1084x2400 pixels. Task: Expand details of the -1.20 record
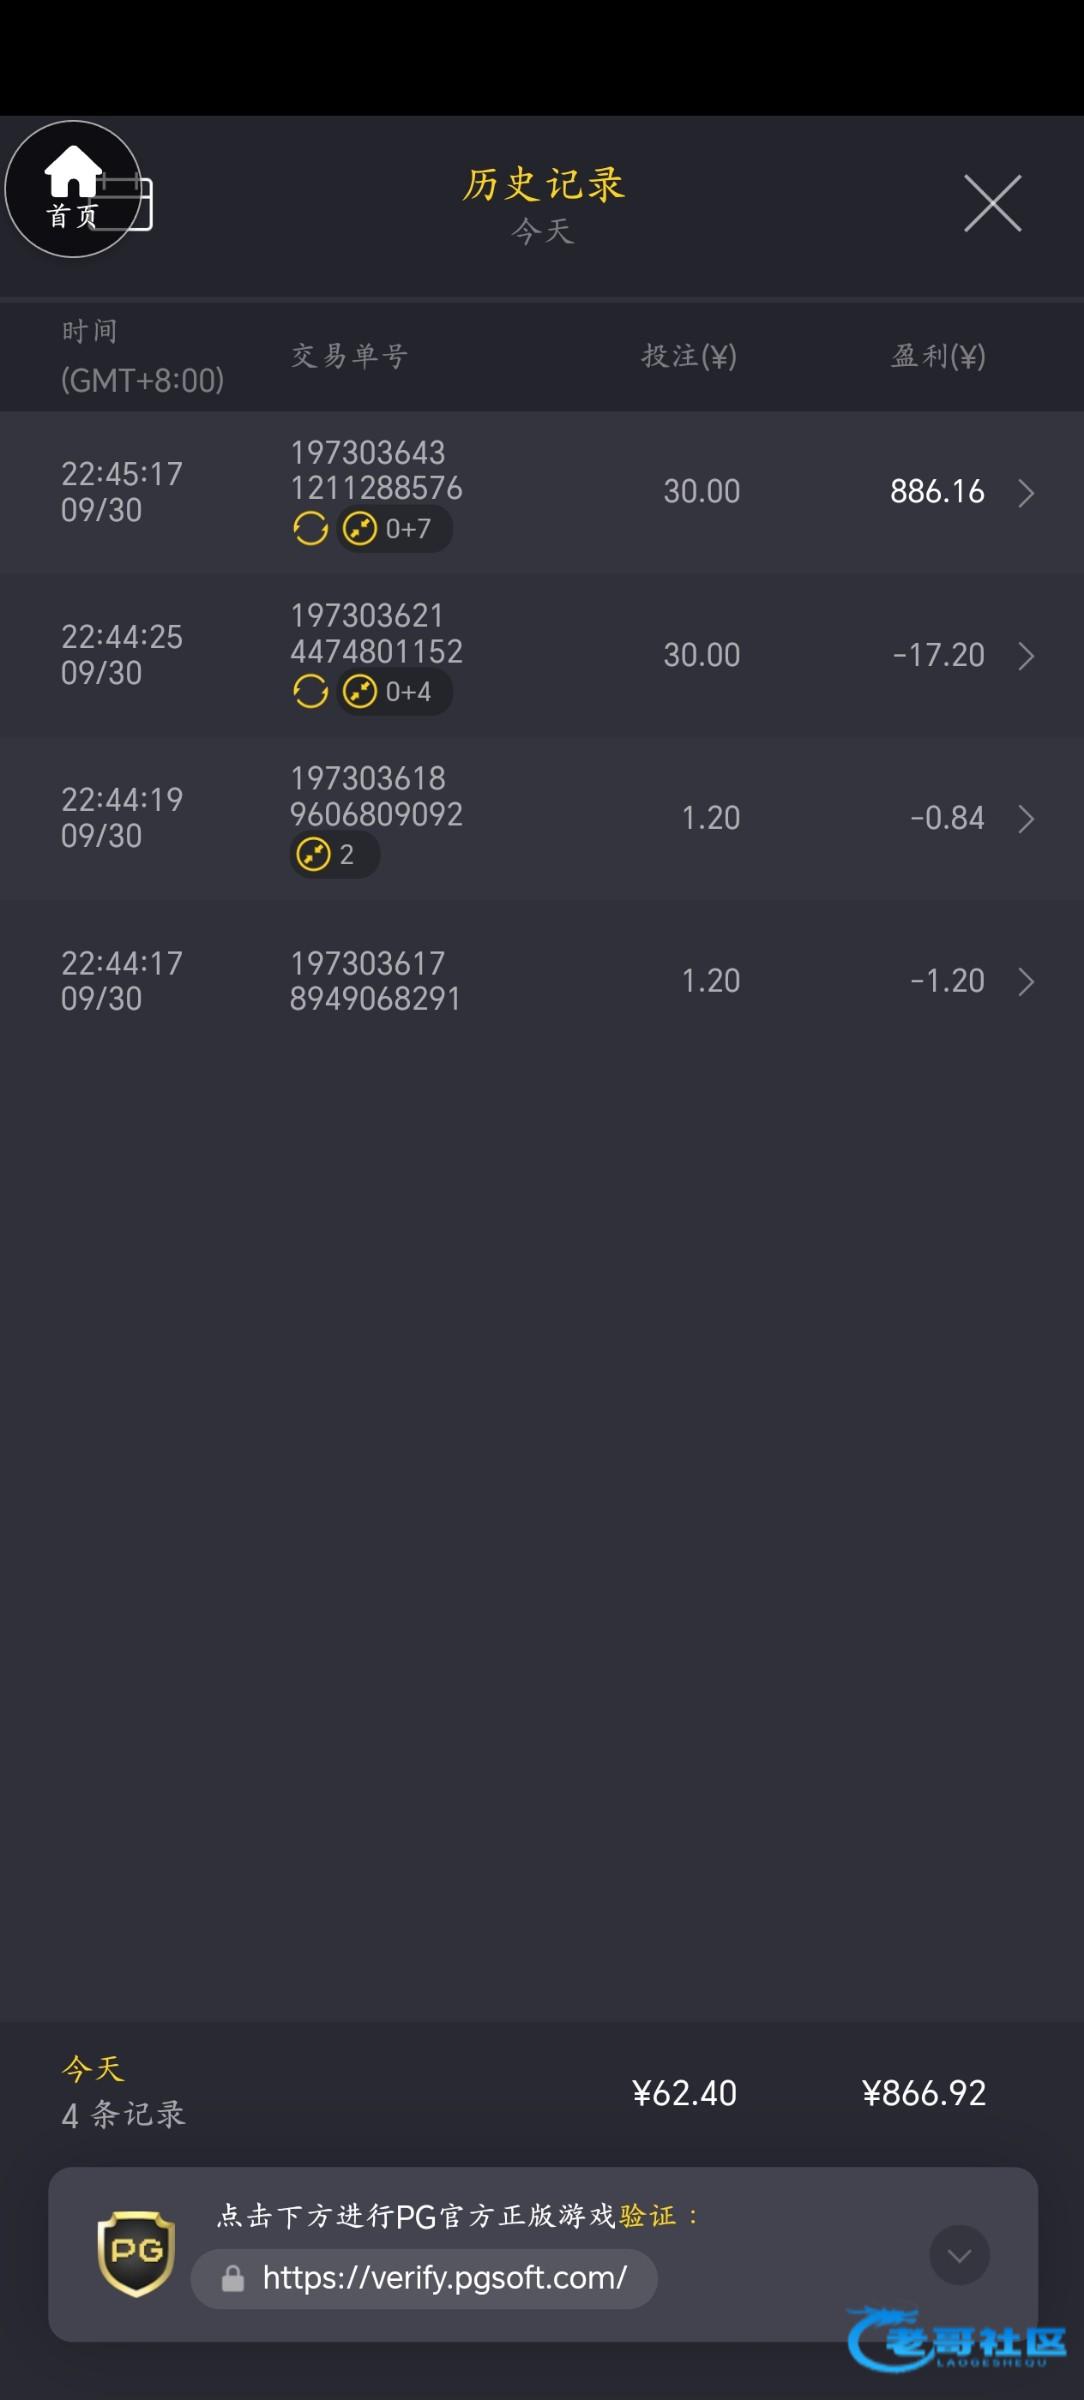point(1026,982)
